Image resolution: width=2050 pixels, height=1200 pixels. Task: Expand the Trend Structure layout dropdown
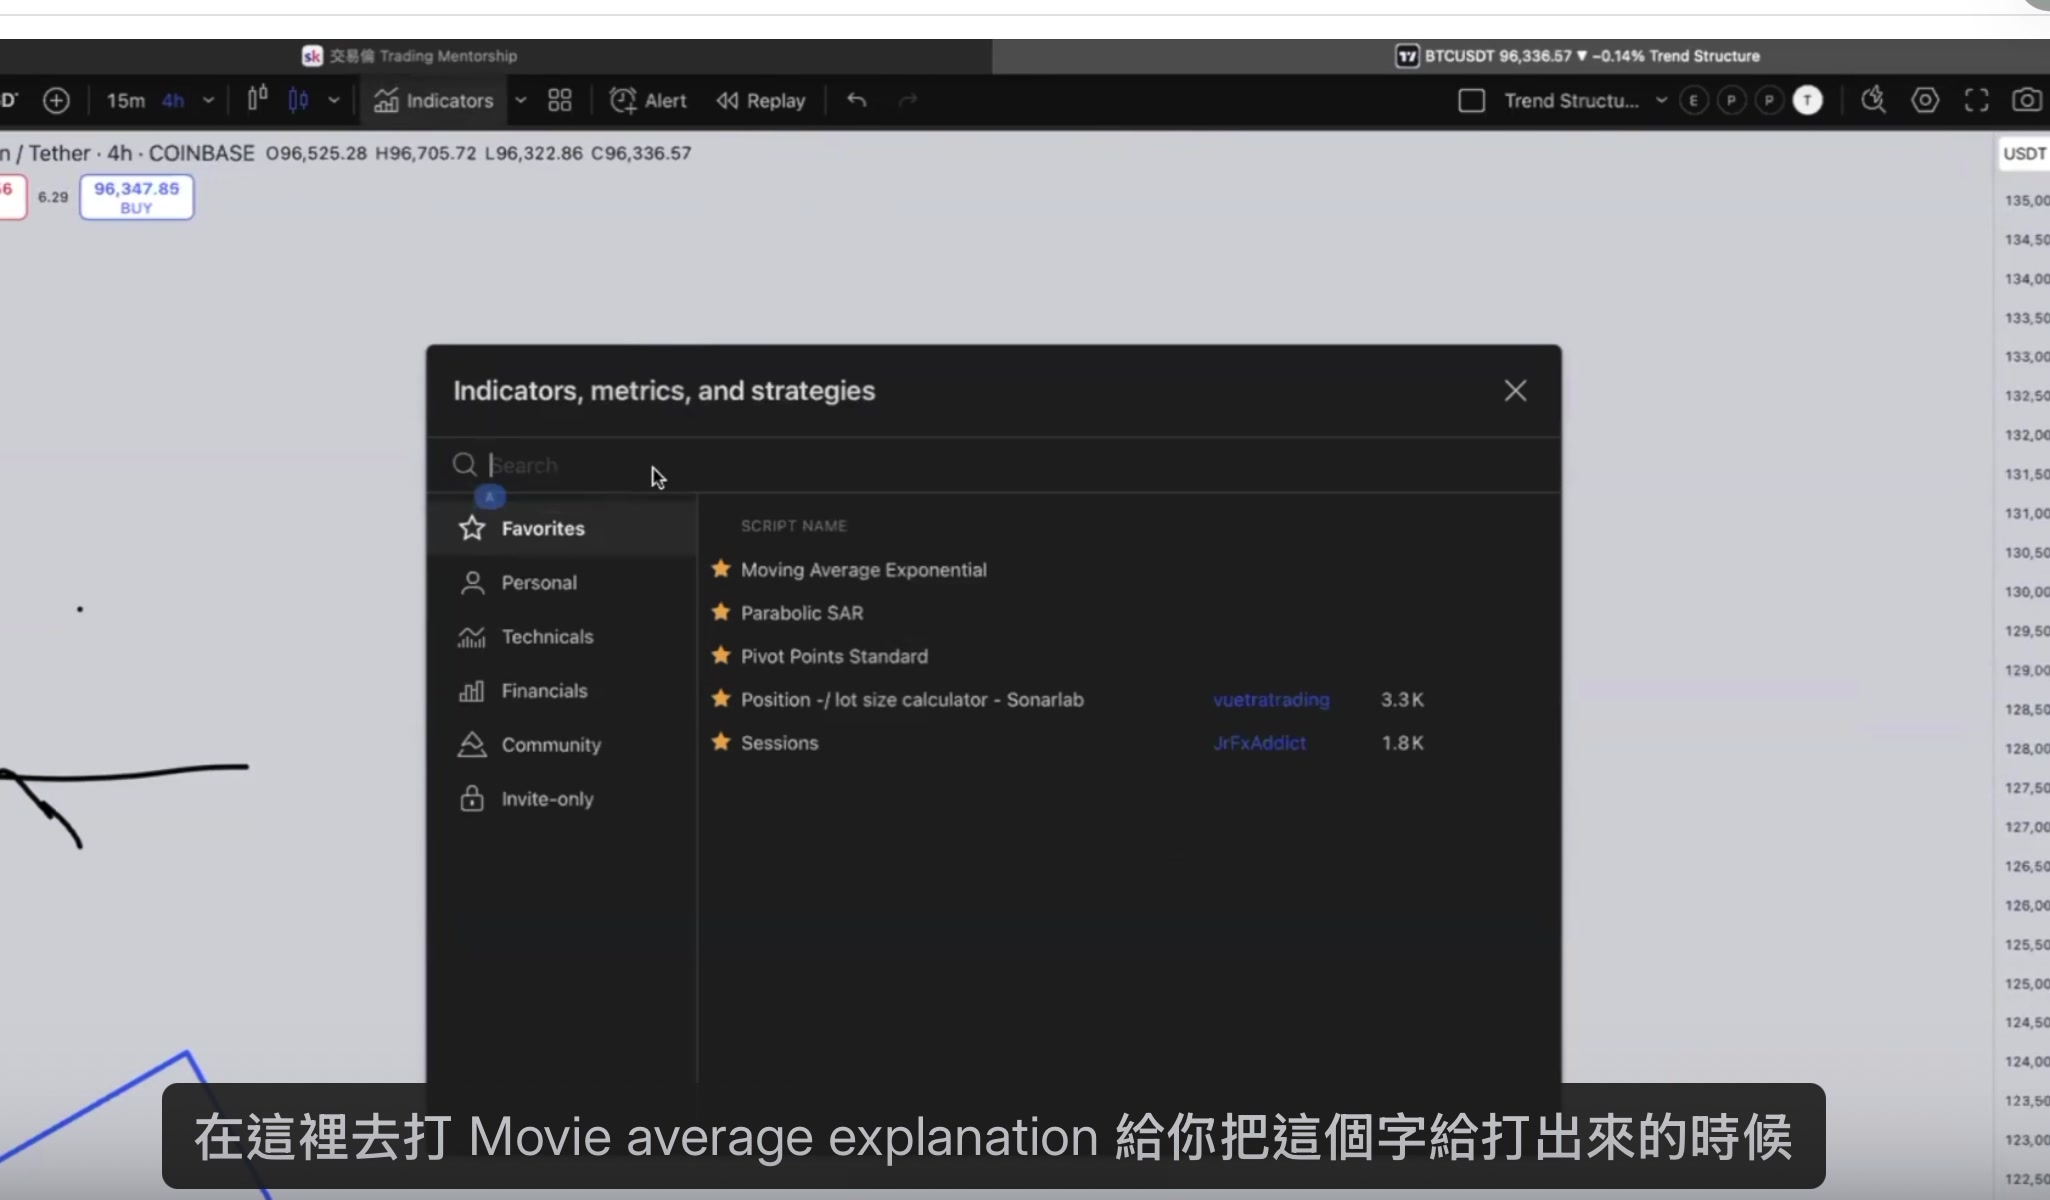pyautogui.click(x=1662, y=100)
